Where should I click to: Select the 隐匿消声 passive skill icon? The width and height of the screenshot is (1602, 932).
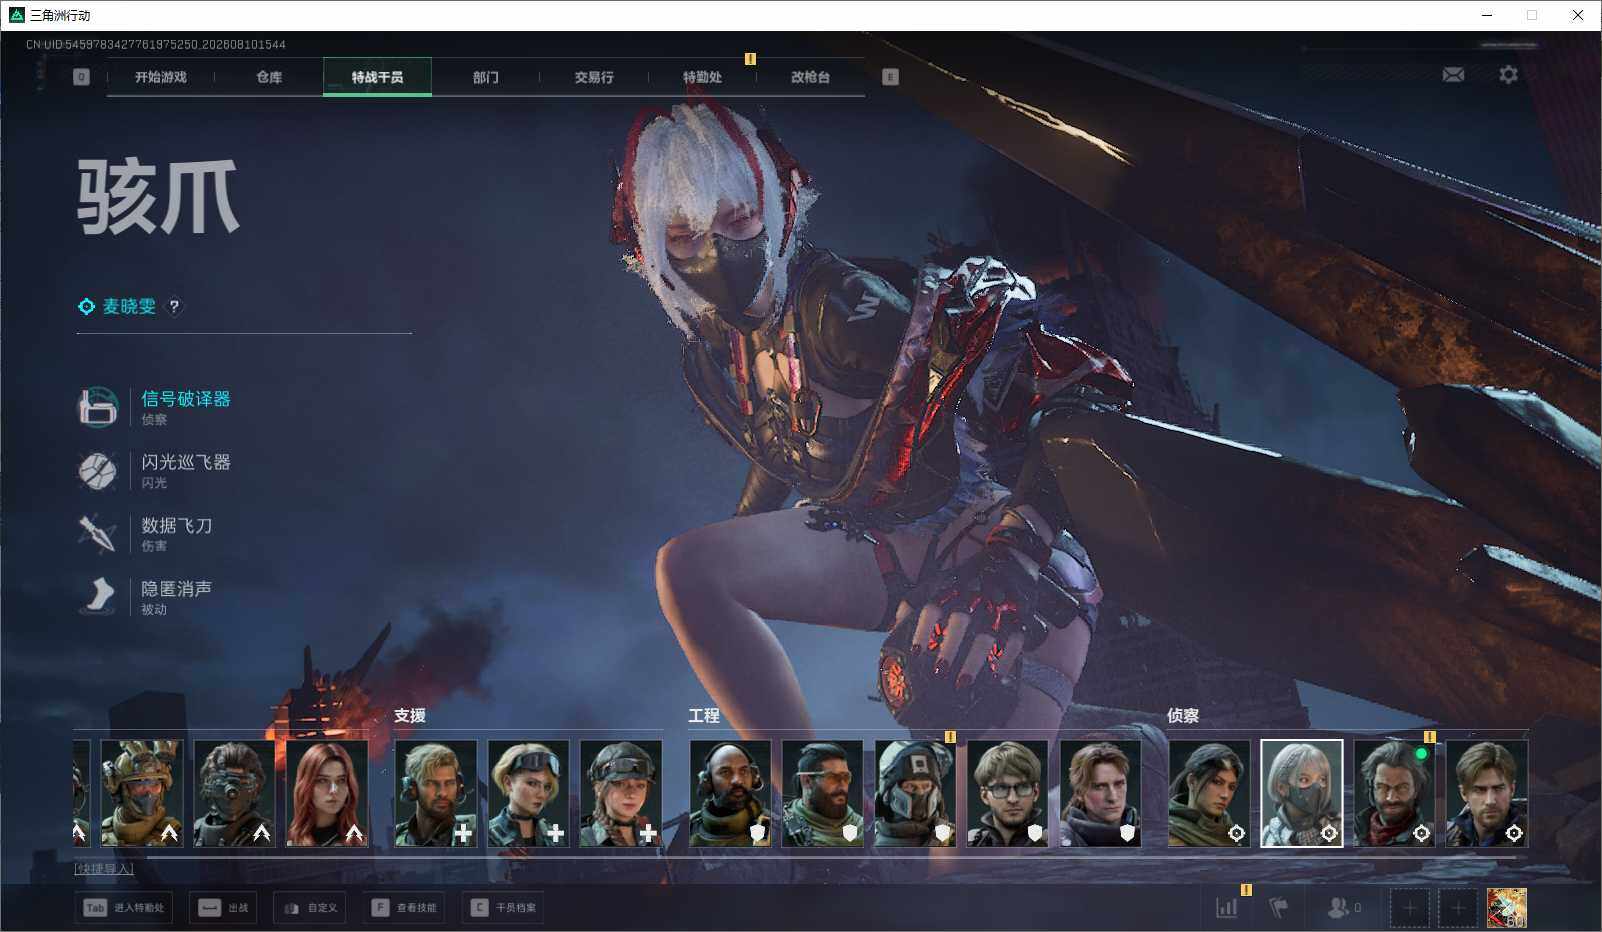pyautogui.click(x=98, y=596)
